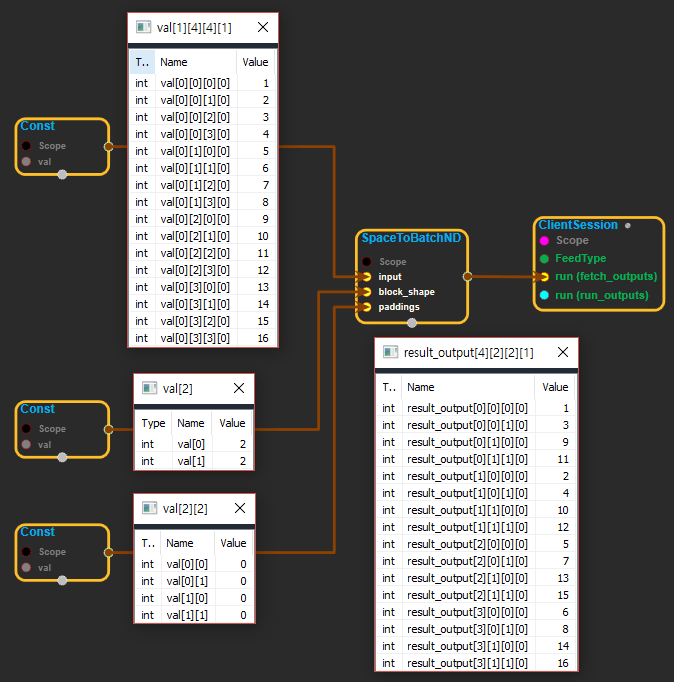Sort by Value column in result_output table
The width and height of the screenshot is (674, 682).
(554, 386)
